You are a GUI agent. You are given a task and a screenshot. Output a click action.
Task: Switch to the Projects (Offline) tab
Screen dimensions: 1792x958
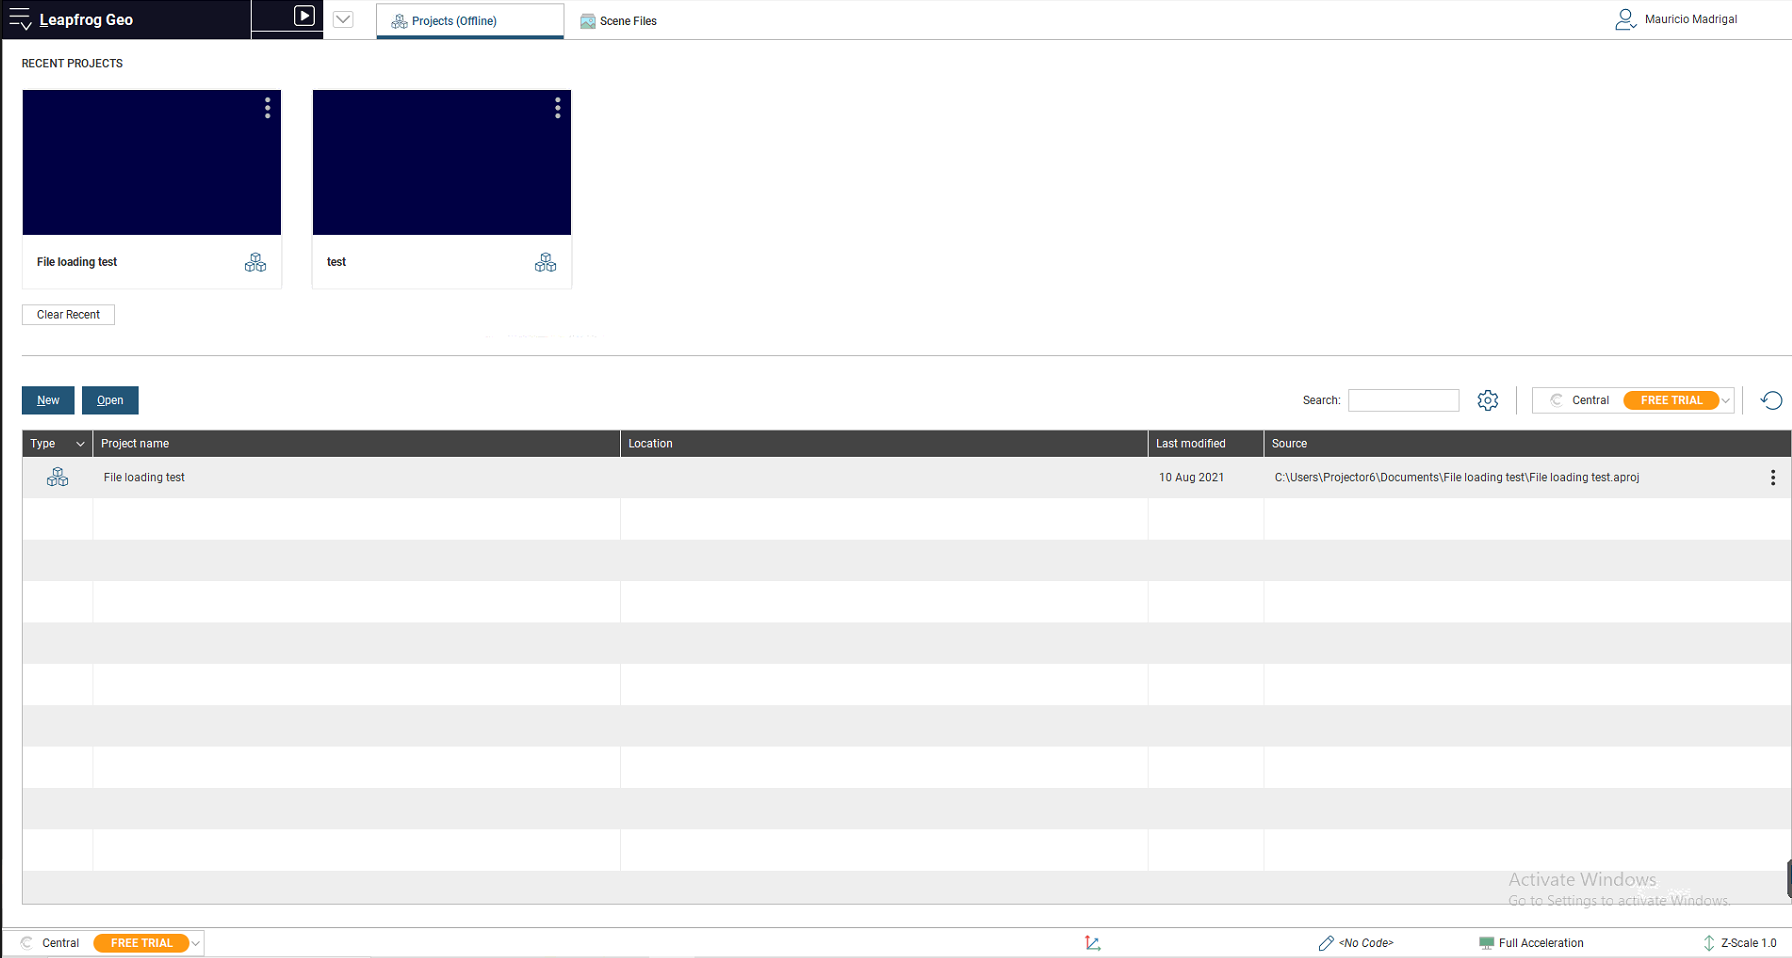point(469,21)
